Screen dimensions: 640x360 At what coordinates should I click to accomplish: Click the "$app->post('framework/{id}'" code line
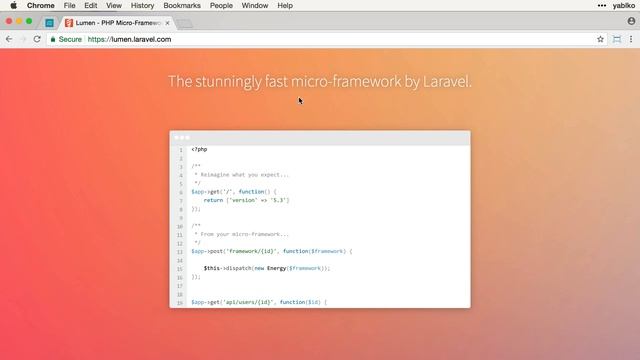pyautogui.click(x=271, y=251)
